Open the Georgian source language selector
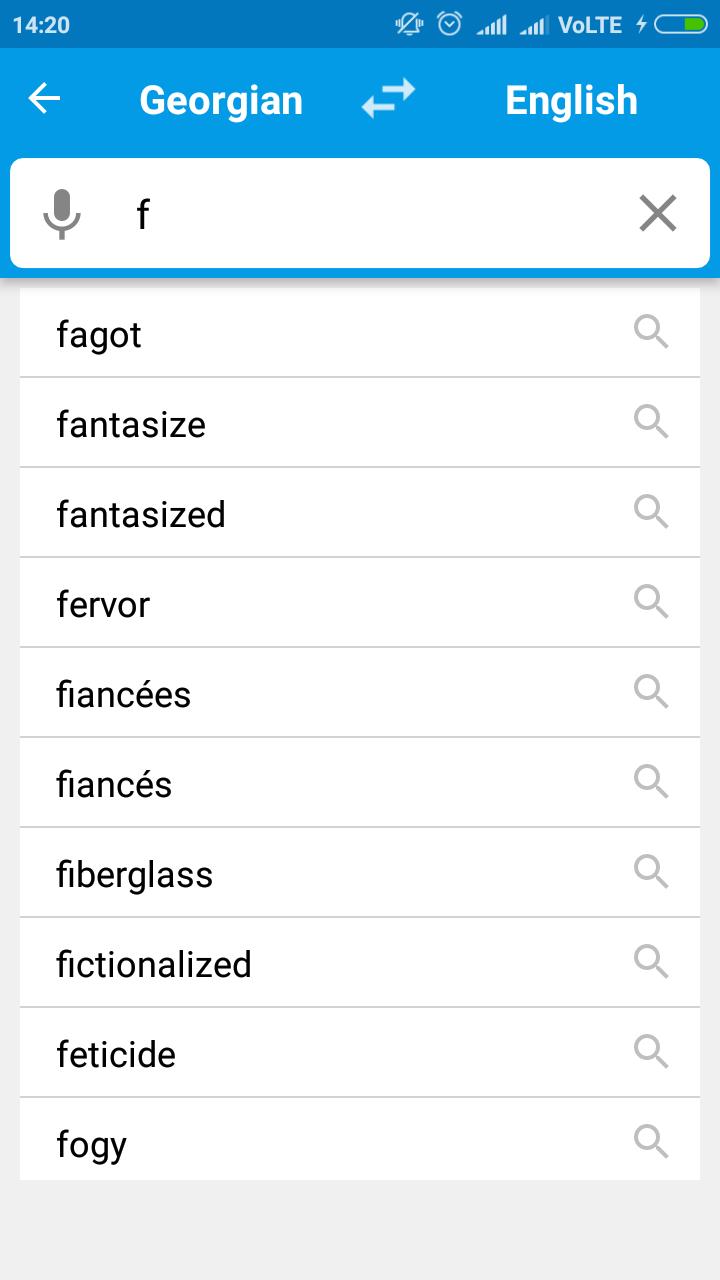The width and height of the screenshot is (720, 1280). [221, 100]
